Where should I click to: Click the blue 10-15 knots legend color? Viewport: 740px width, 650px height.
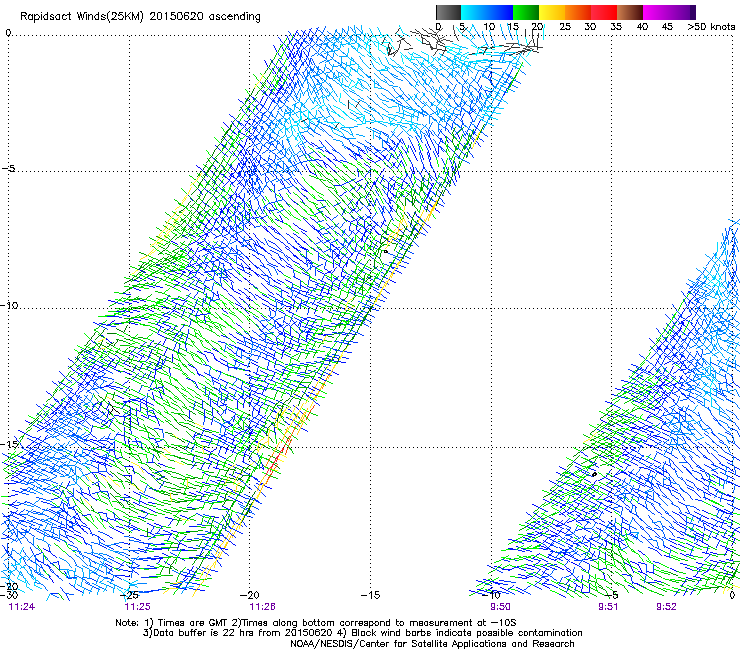coord(500,12)
